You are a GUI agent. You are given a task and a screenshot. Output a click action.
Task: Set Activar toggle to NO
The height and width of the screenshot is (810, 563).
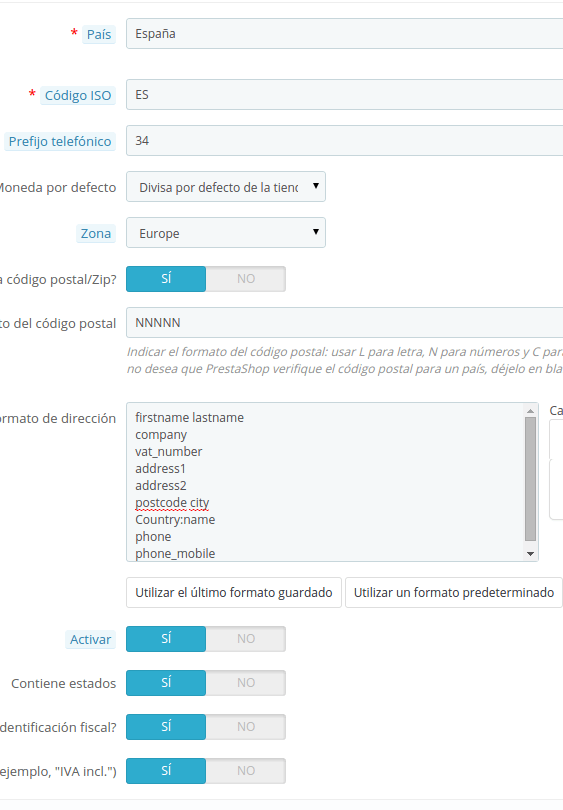coord(246,639)
